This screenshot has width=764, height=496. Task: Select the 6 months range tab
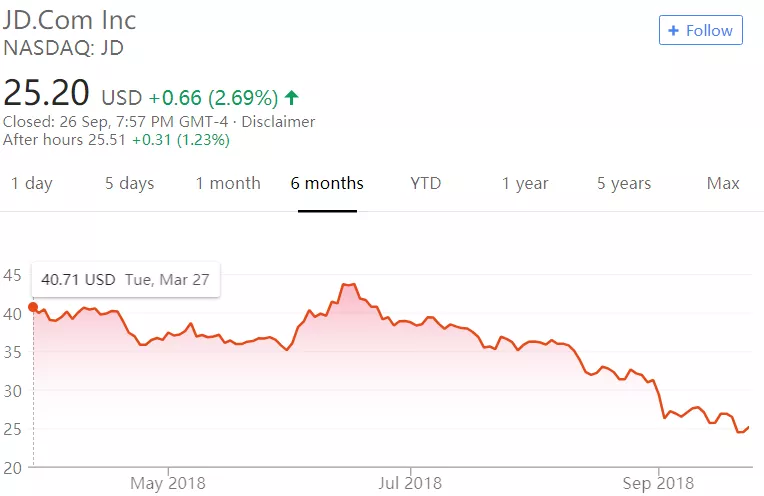click(327, 184)
